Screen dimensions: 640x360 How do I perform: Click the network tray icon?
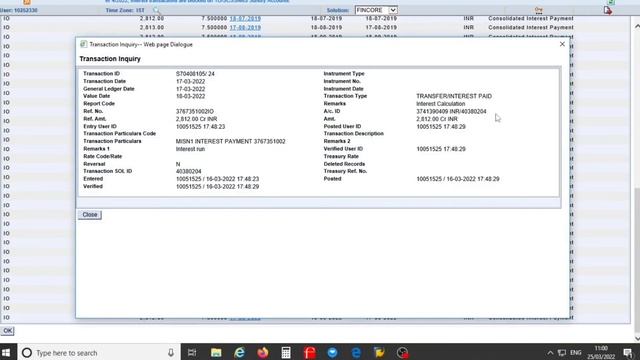562,353
